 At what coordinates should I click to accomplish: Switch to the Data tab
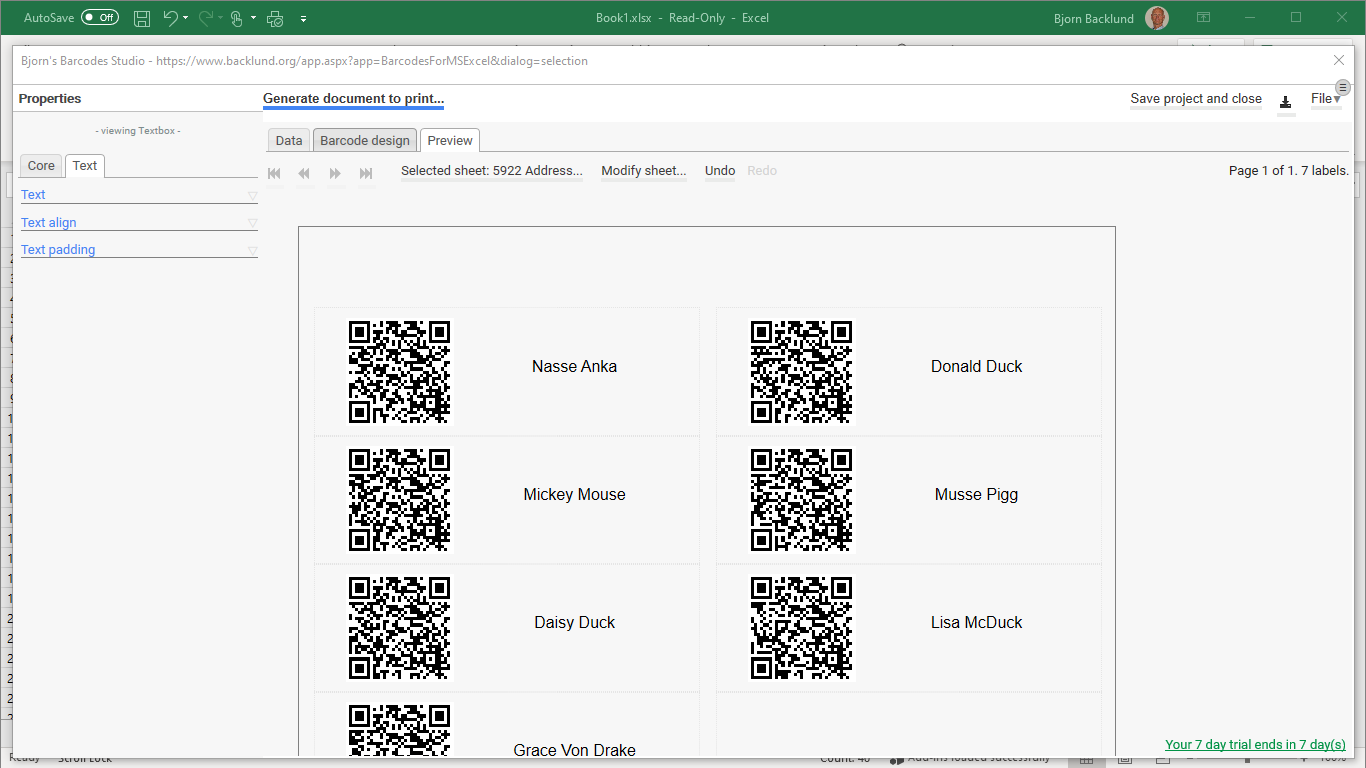[289, 140]
